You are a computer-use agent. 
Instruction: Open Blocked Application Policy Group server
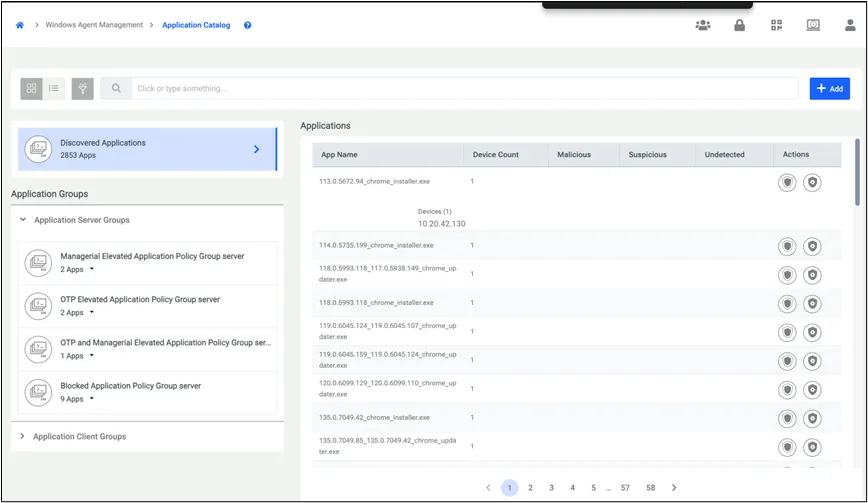[x=131, y=386]
